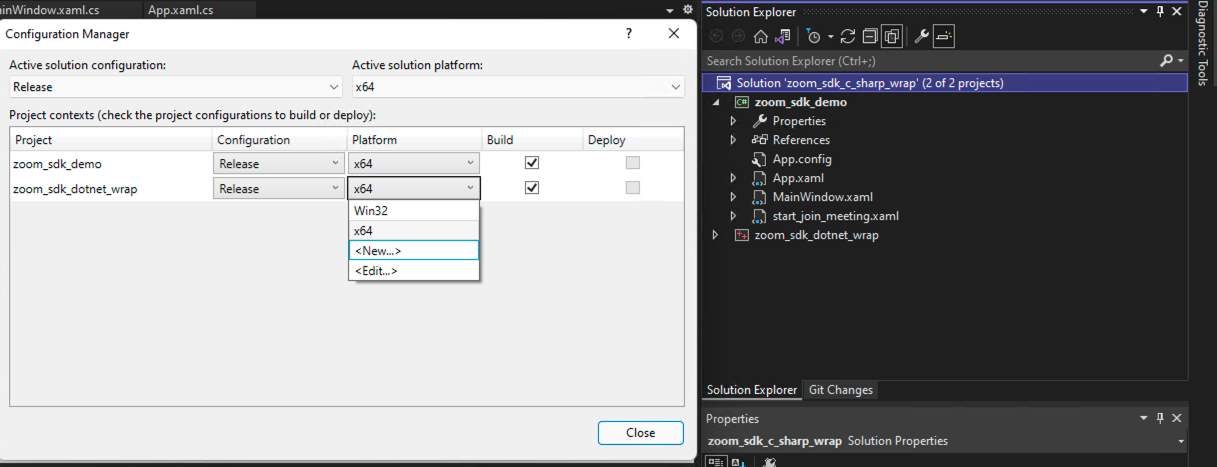Click the help question mark in Configuration Manager
Viewport: 1217px width, 467px height.
point(629,34)
